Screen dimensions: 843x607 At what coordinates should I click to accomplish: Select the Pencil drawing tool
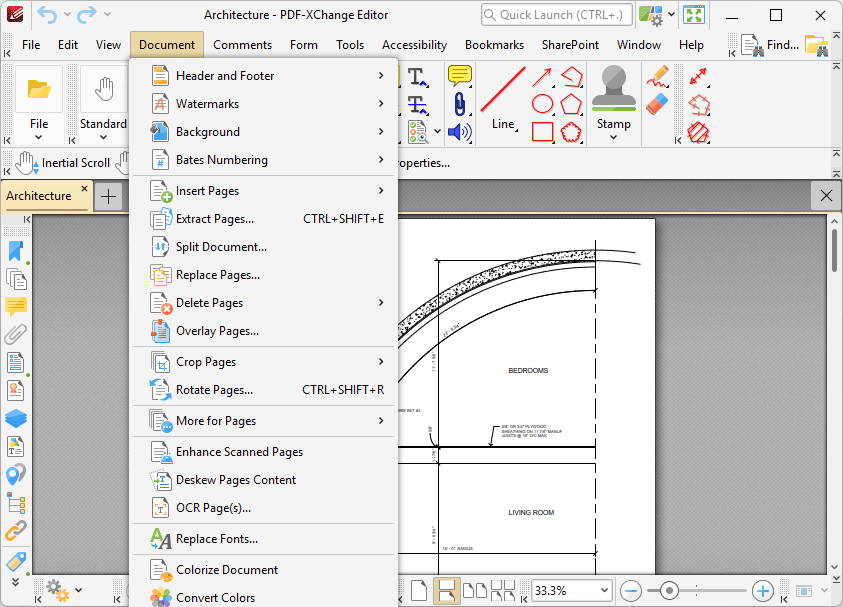656,77
